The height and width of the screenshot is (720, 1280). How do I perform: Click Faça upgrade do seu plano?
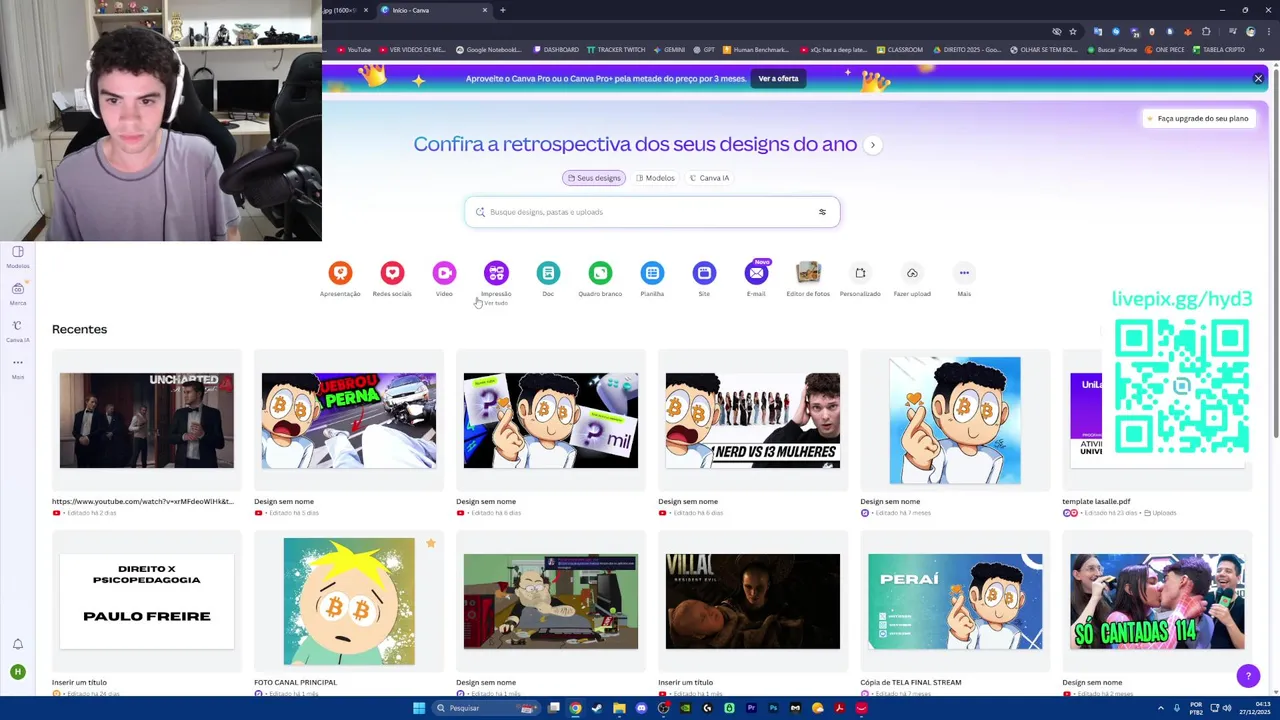click(1197, 118)
